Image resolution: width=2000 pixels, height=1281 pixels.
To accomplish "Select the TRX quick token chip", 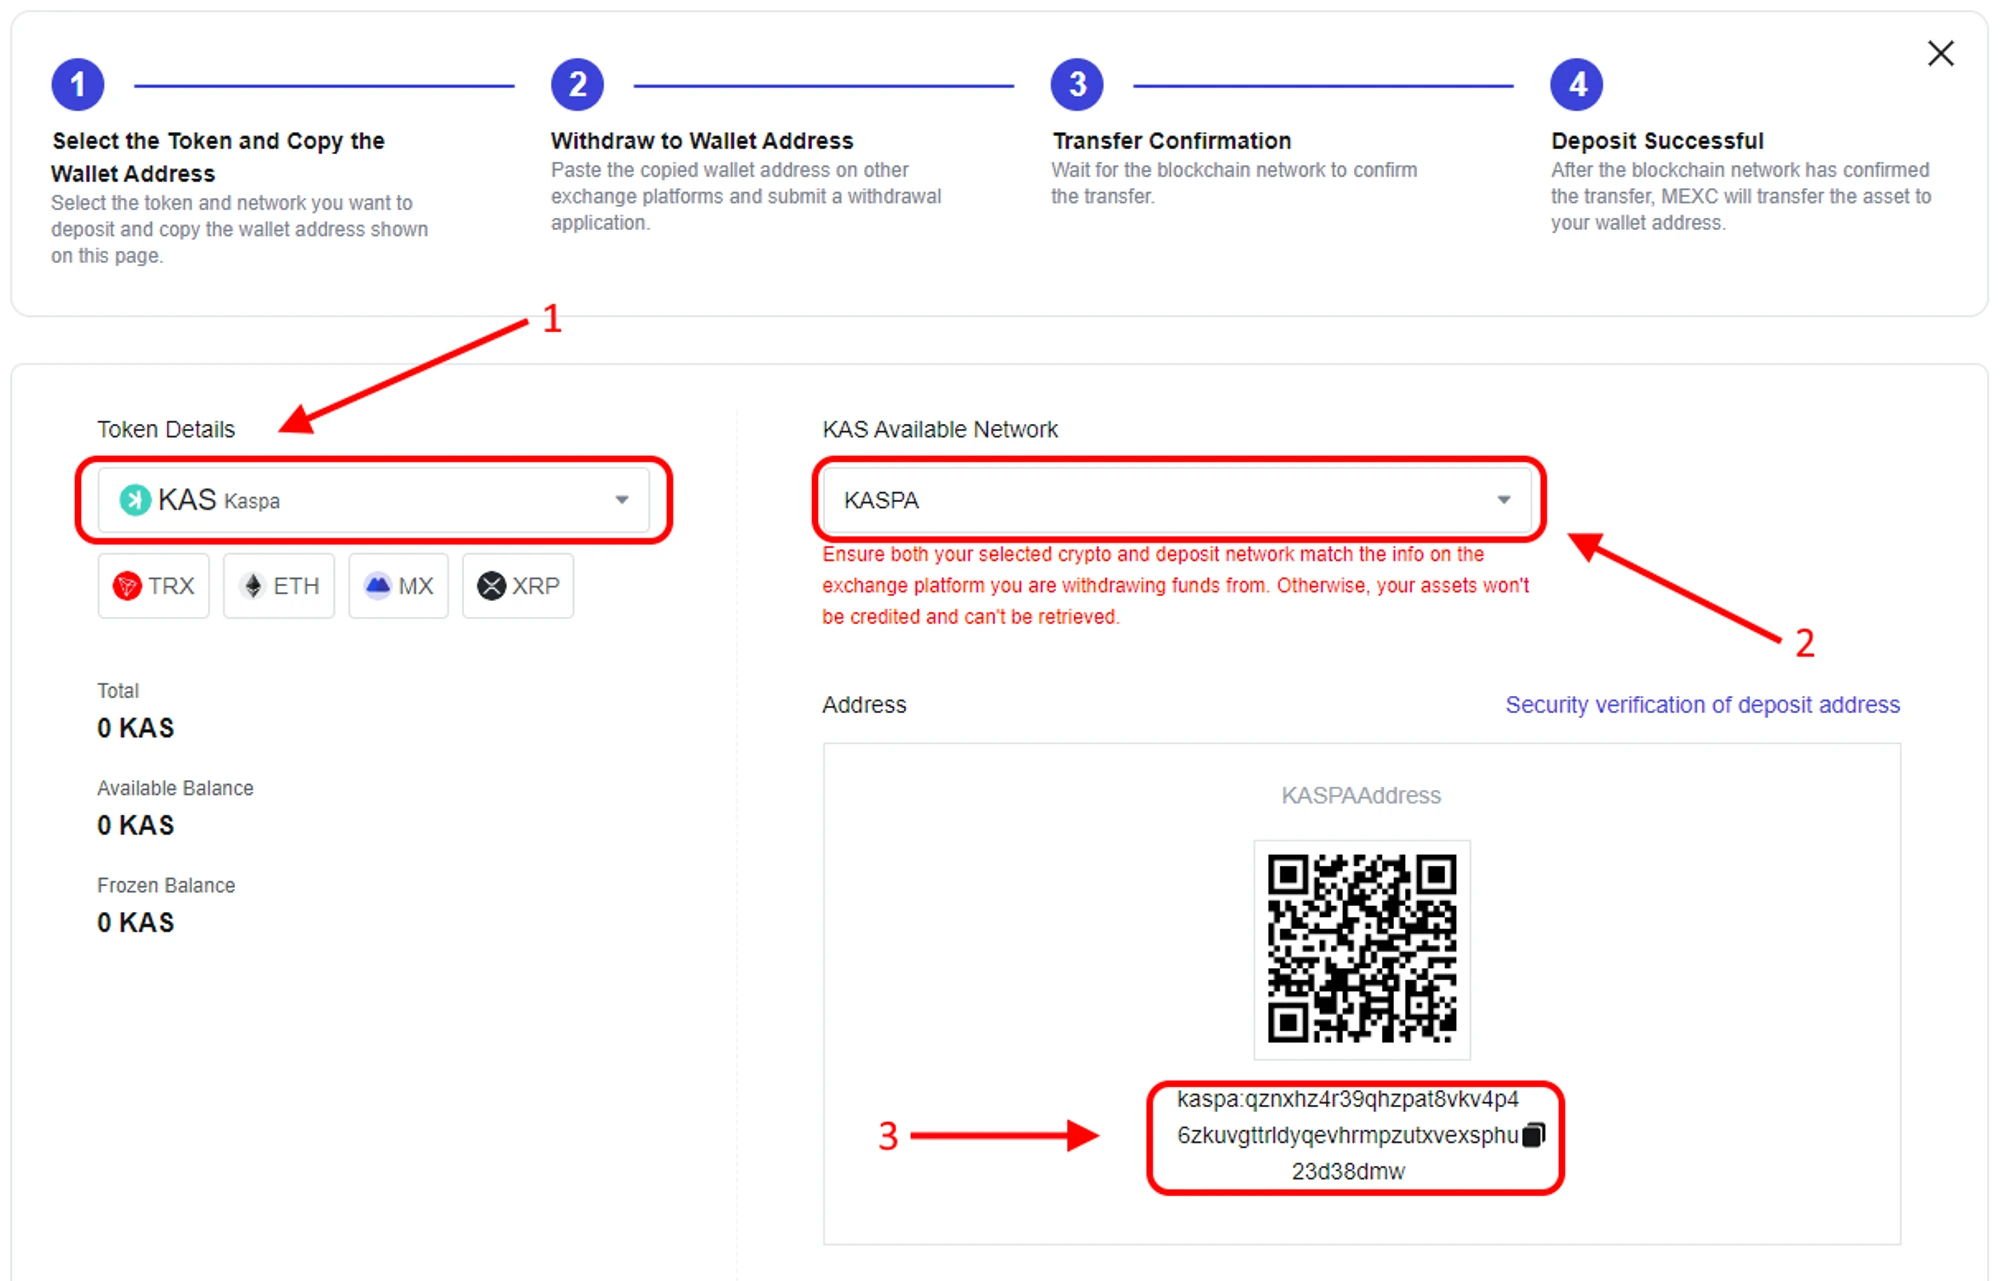I will pyautogui.click(x=154, y=586).
